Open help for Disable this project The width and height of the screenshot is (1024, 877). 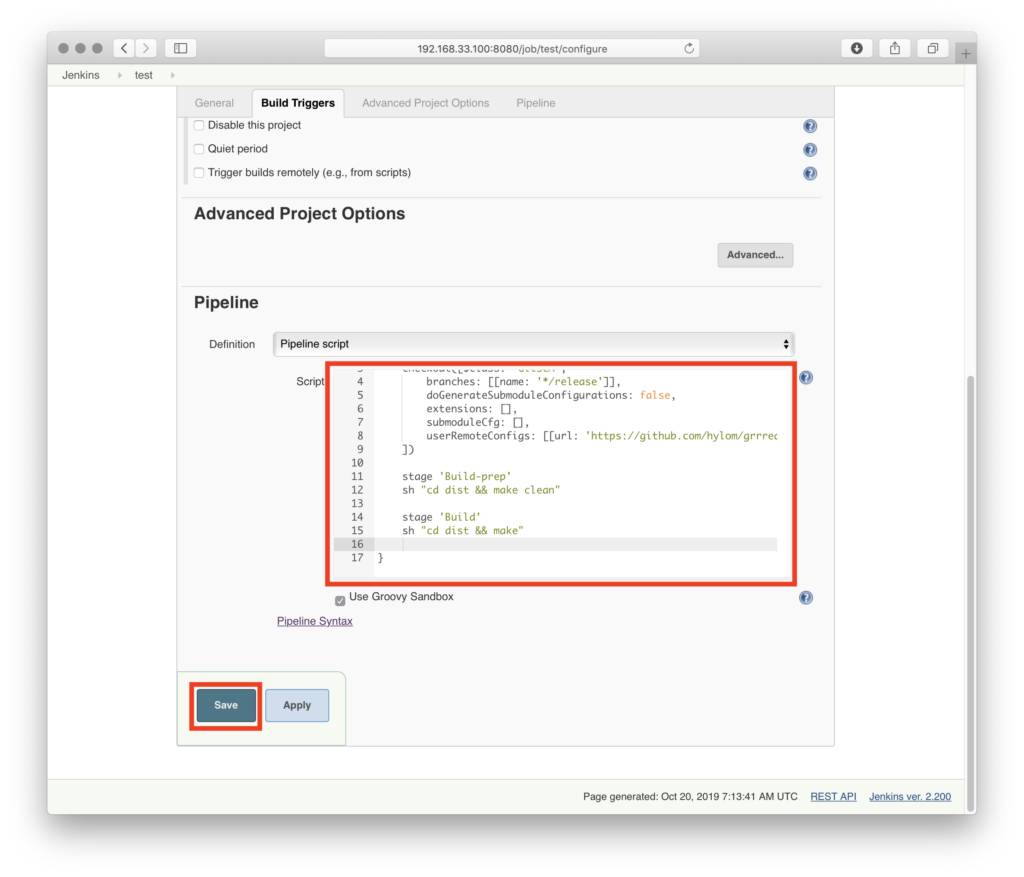point(810,126)
